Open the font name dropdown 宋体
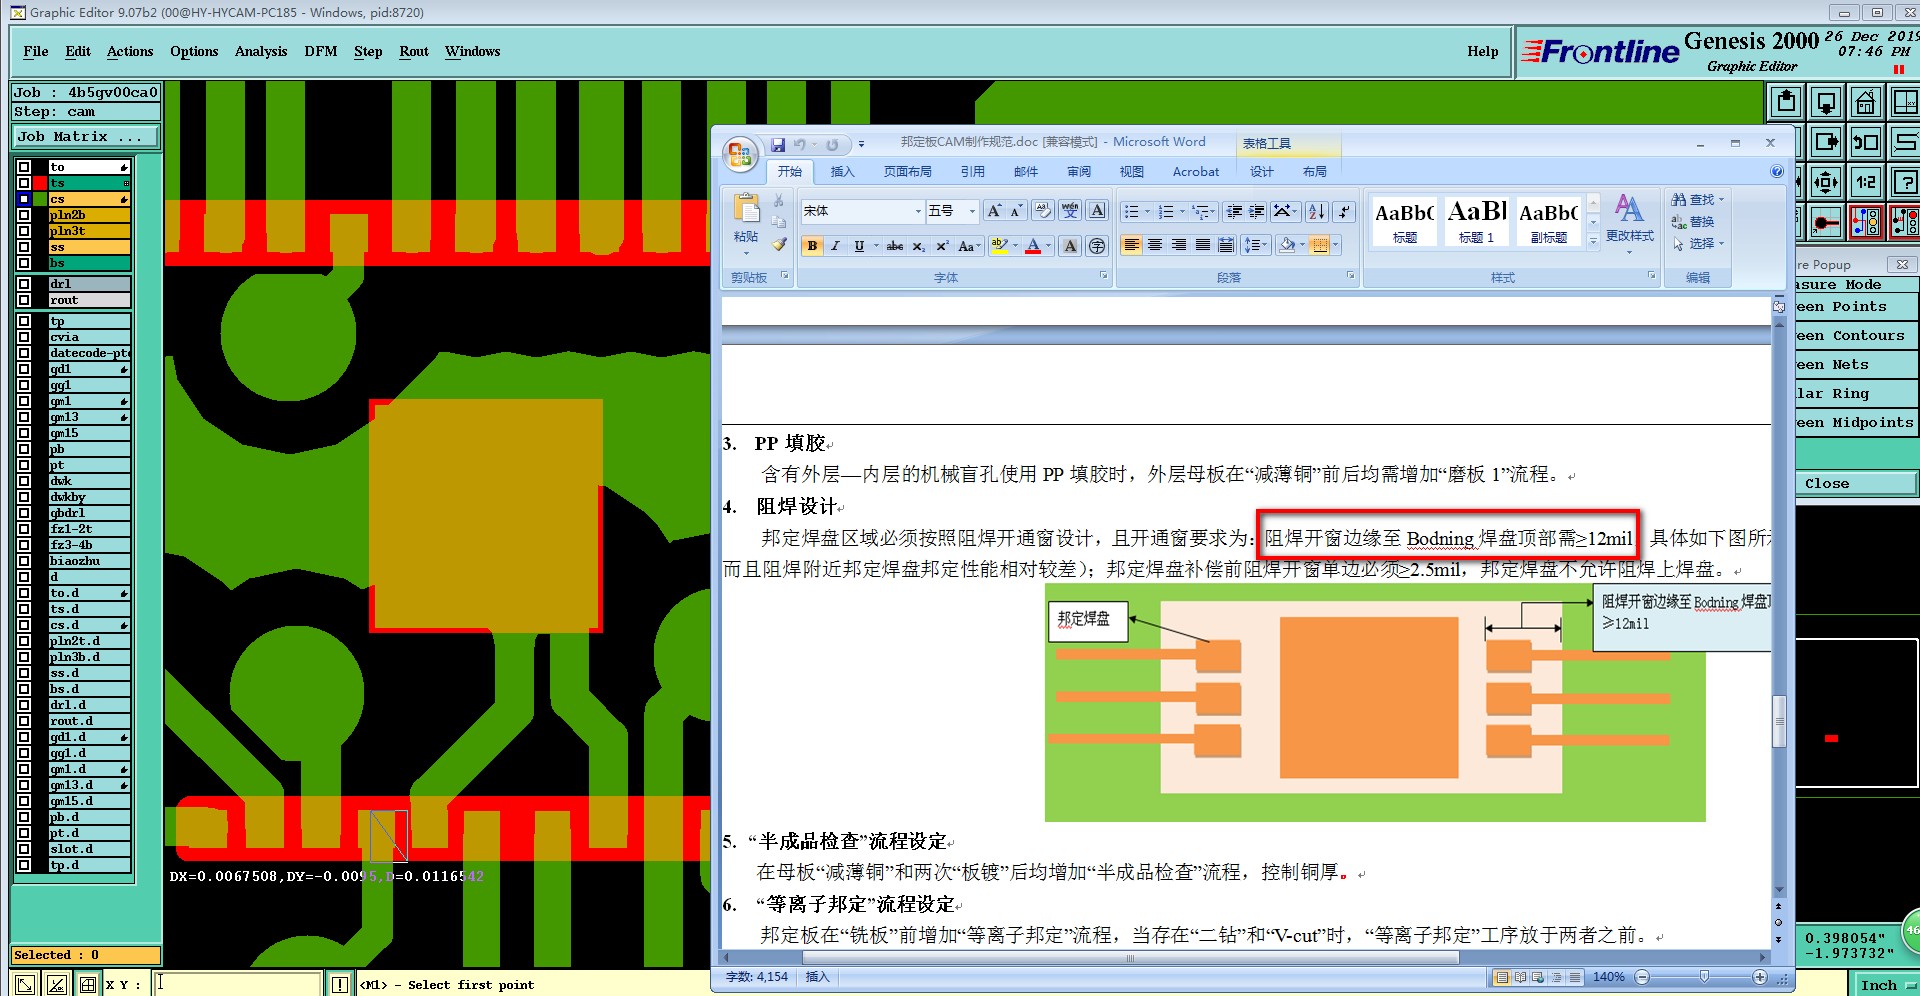1920x996 pixels. [918, 211]
